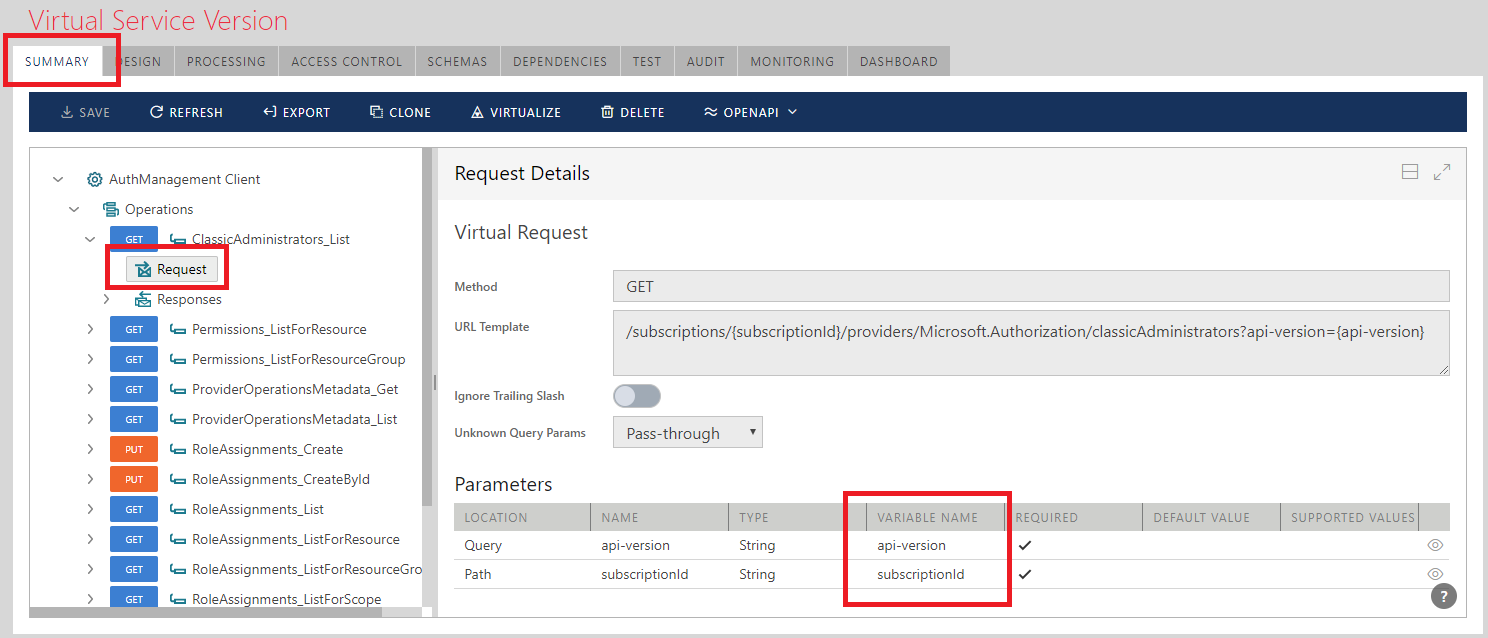The image size is (1488, 638).
Task: Click the split layout icon in Request Details
Action: coord(1410,172)
